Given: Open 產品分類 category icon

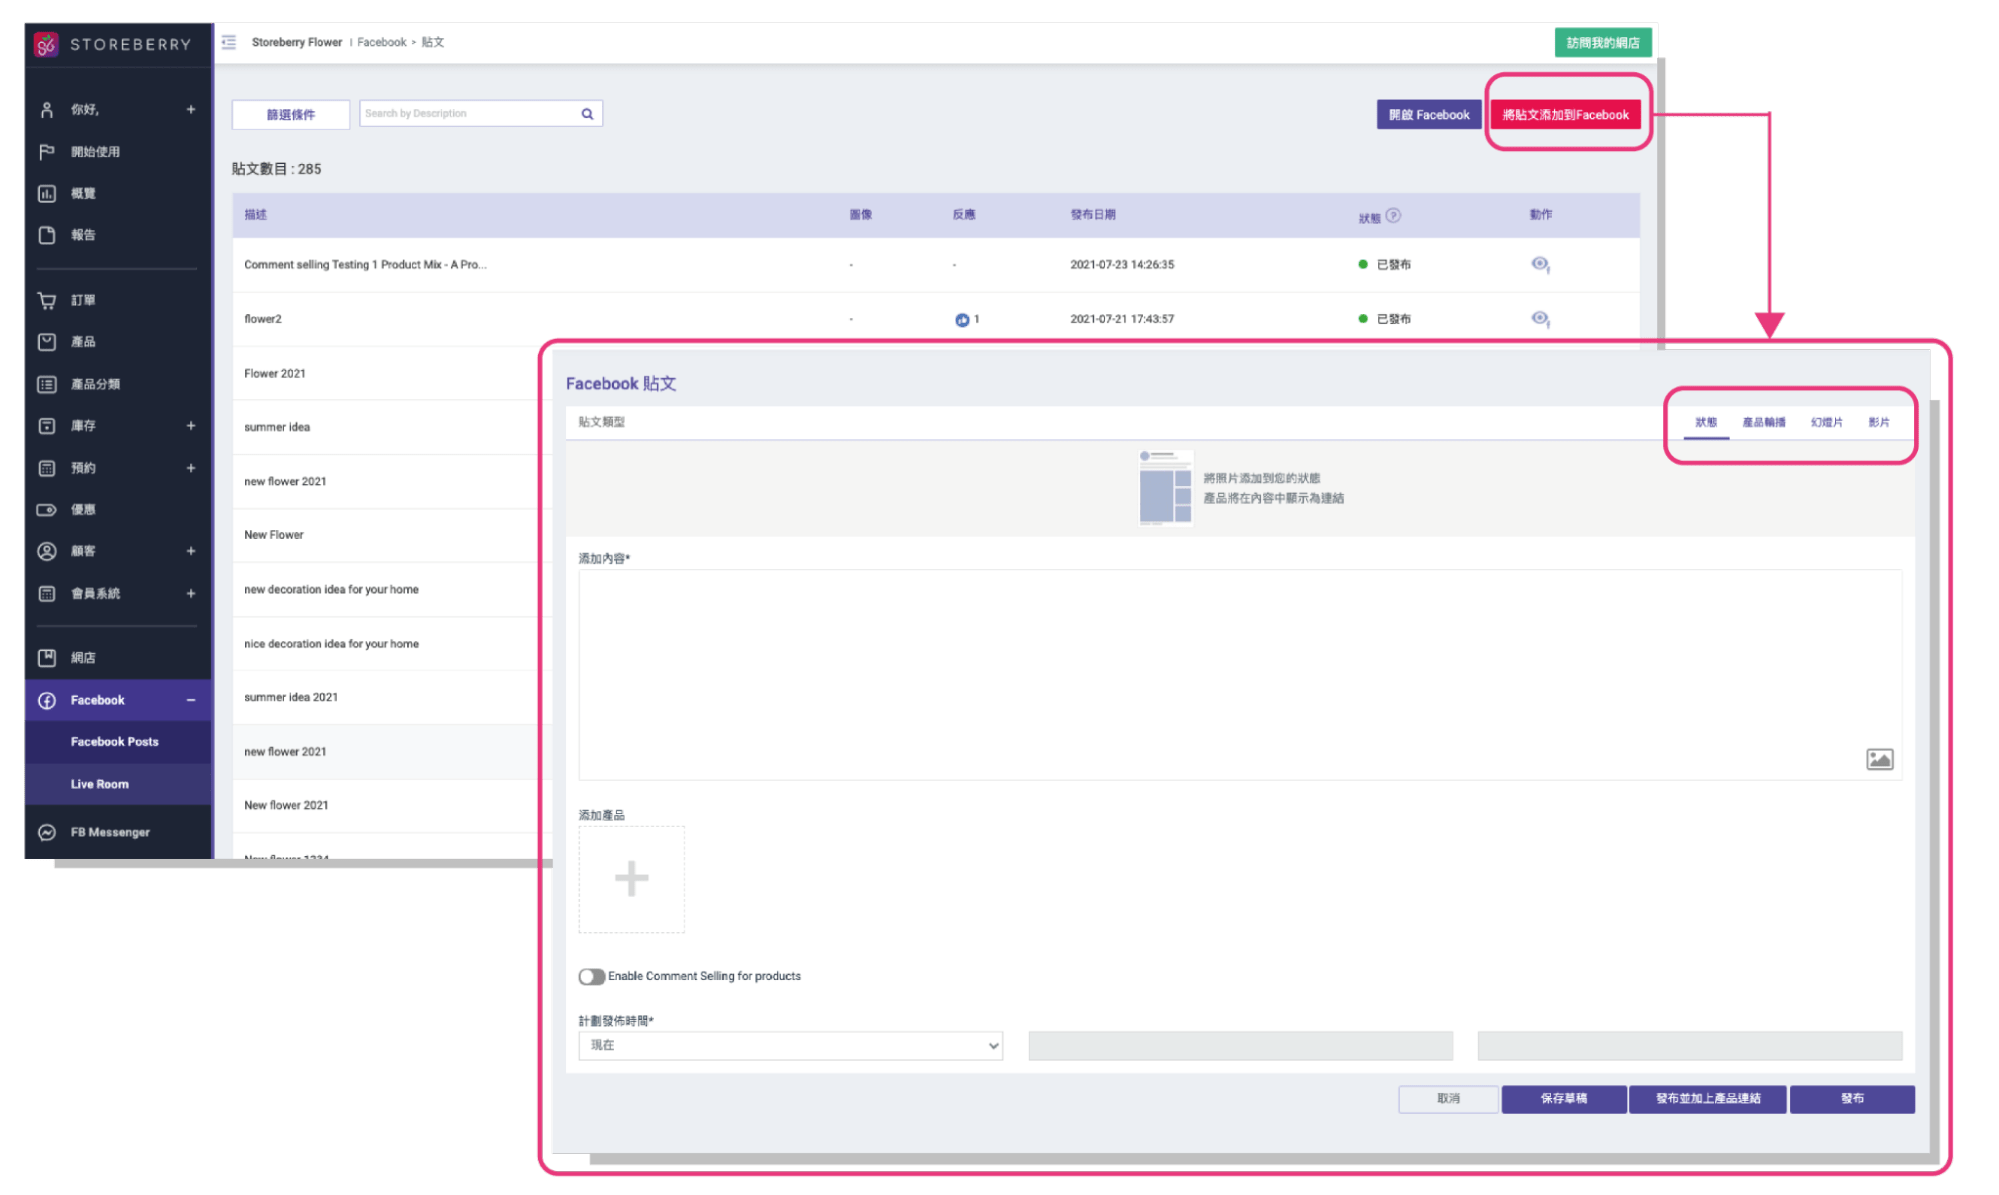Looking at the screenshot, I should tap(46, 384).
